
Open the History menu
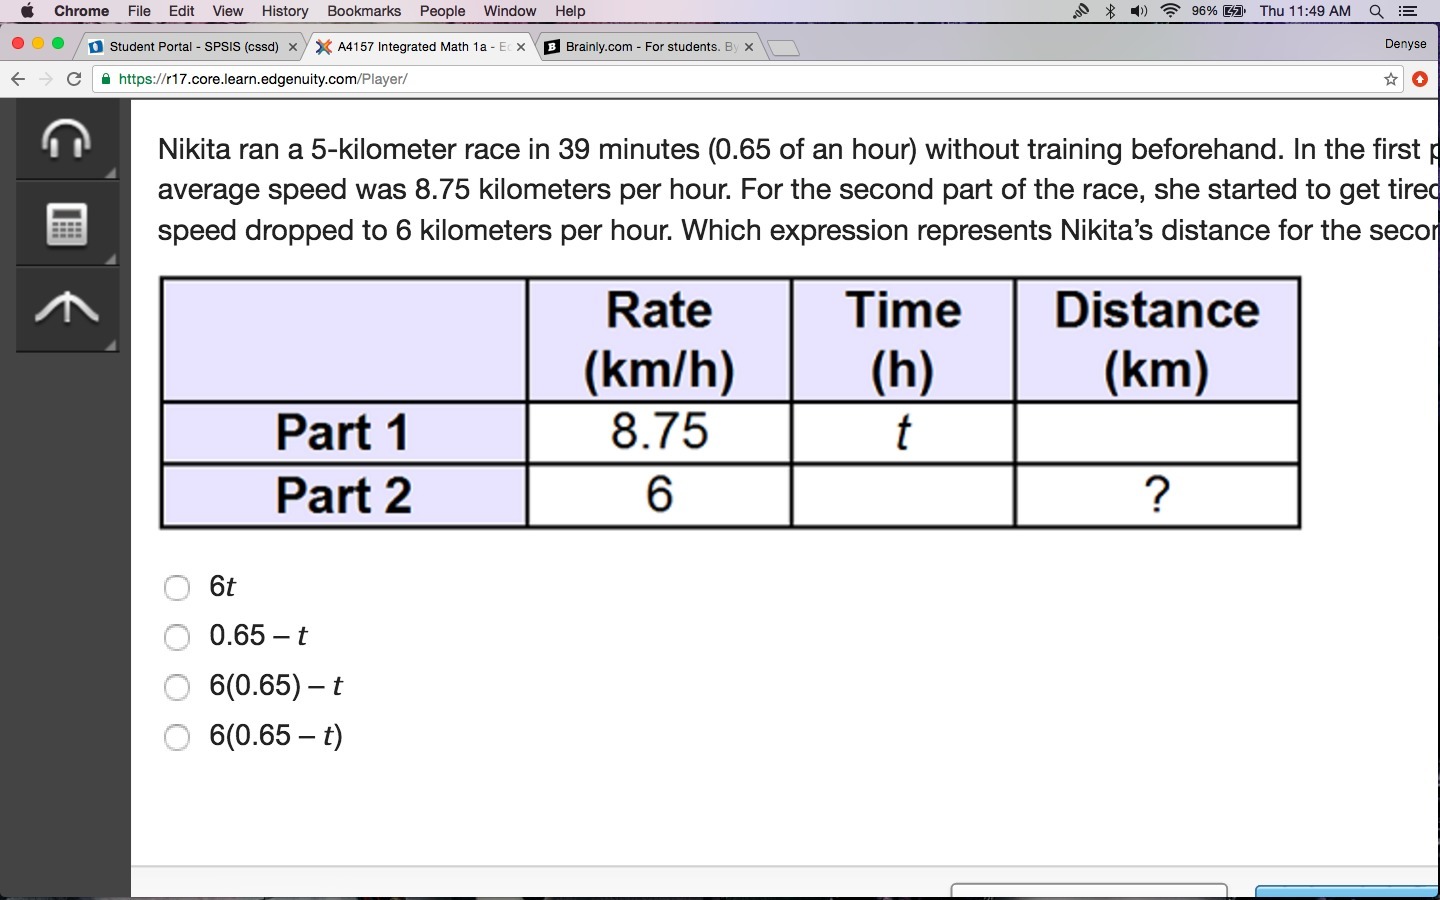[x=285, y=11]
